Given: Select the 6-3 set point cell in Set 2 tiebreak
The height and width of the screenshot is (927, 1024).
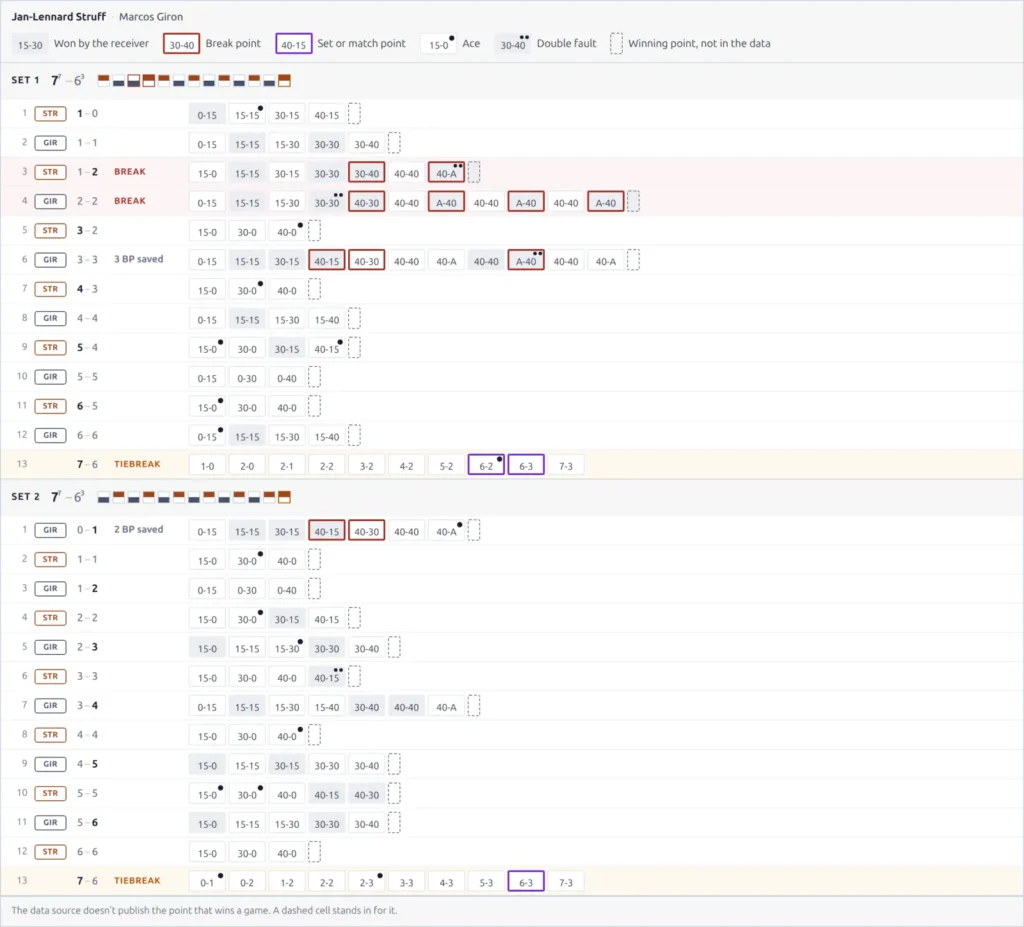Looking at the screenshot, I should pyautogui.click(x=526, y=882).
